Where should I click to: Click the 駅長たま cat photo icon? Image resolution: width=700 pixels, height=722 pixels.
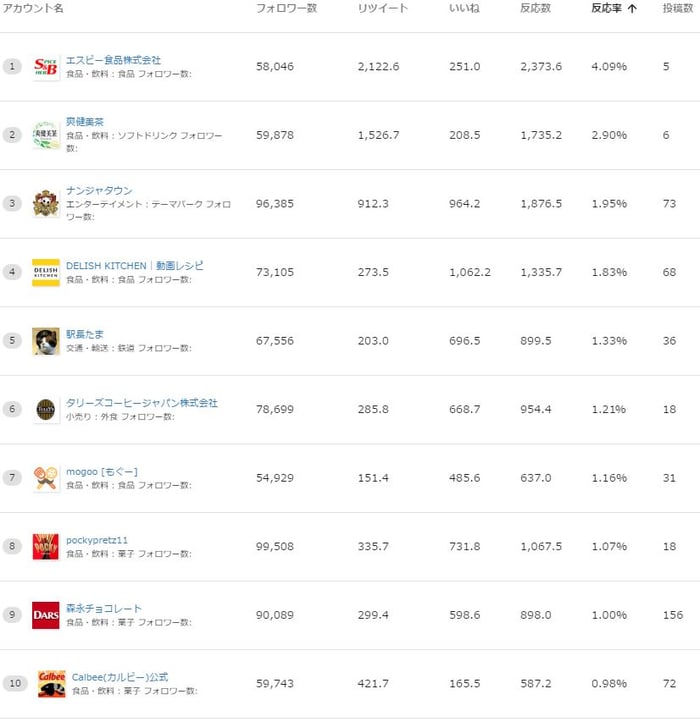coord(46,341)
